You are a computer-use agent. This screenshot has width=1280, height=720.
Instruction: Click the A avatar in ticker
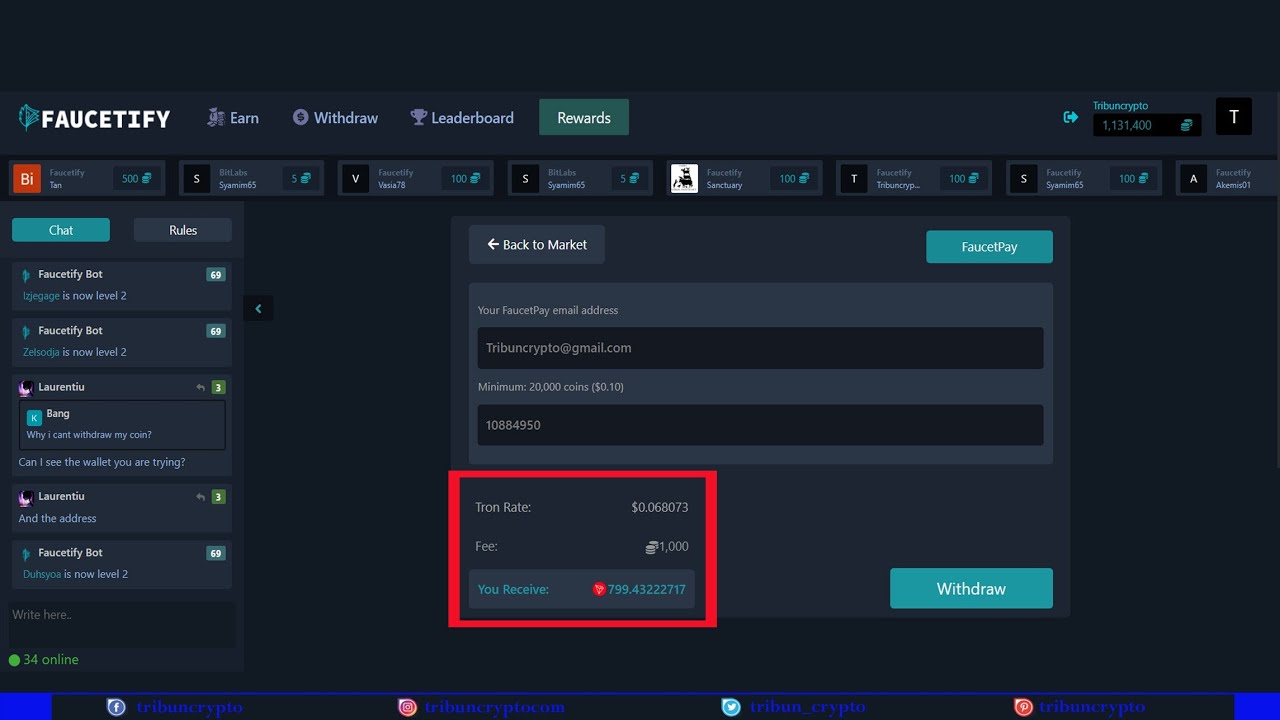click(1193, 179)
